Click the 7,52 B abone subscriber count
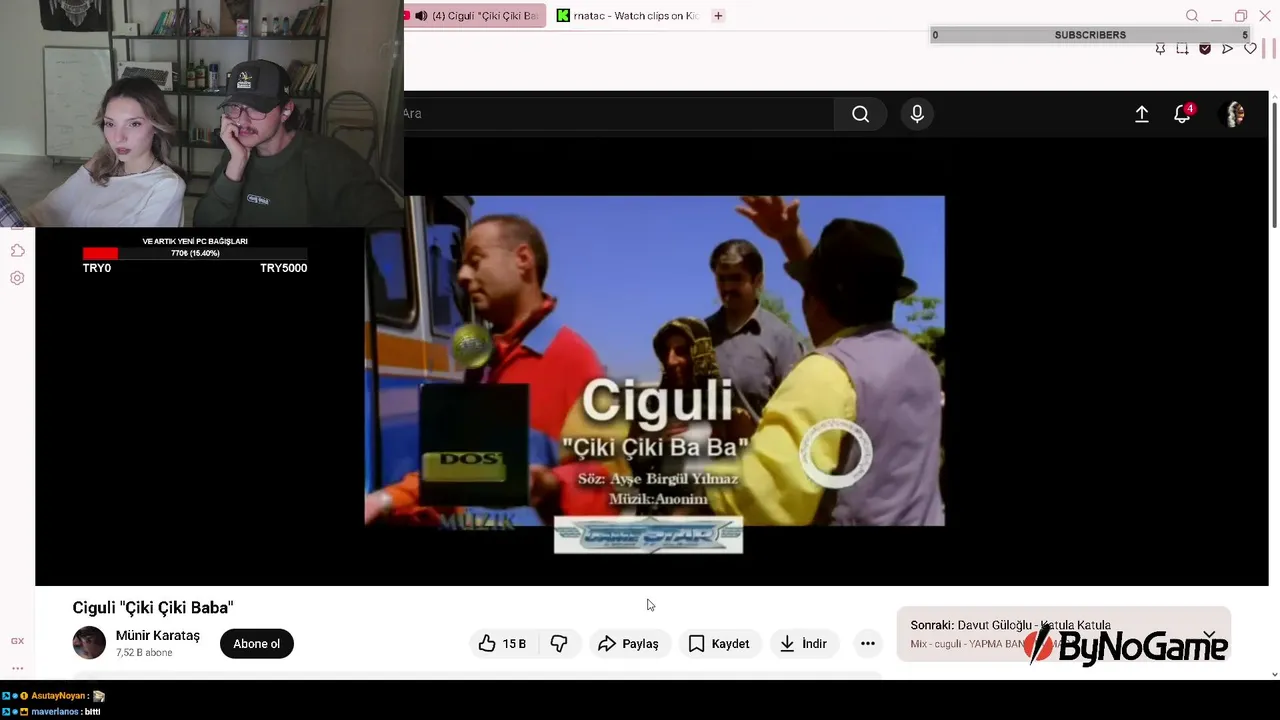The height and width of the screenshot is (720, 1280). [x=144, y=653]
